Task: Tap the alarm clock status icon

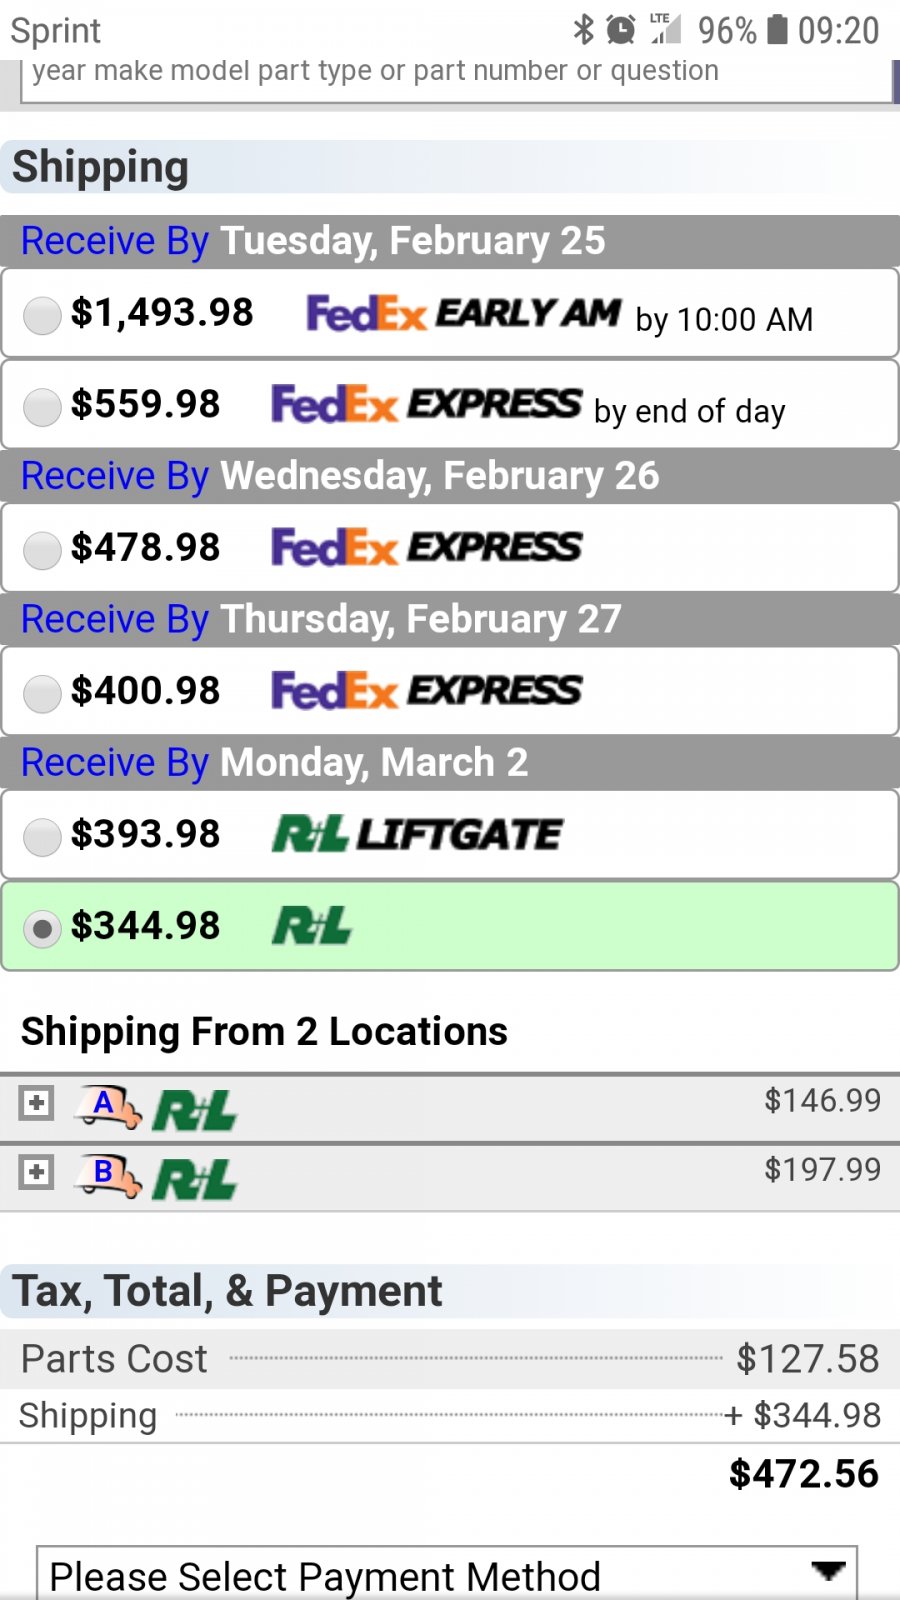Action: tap(621, 30)
